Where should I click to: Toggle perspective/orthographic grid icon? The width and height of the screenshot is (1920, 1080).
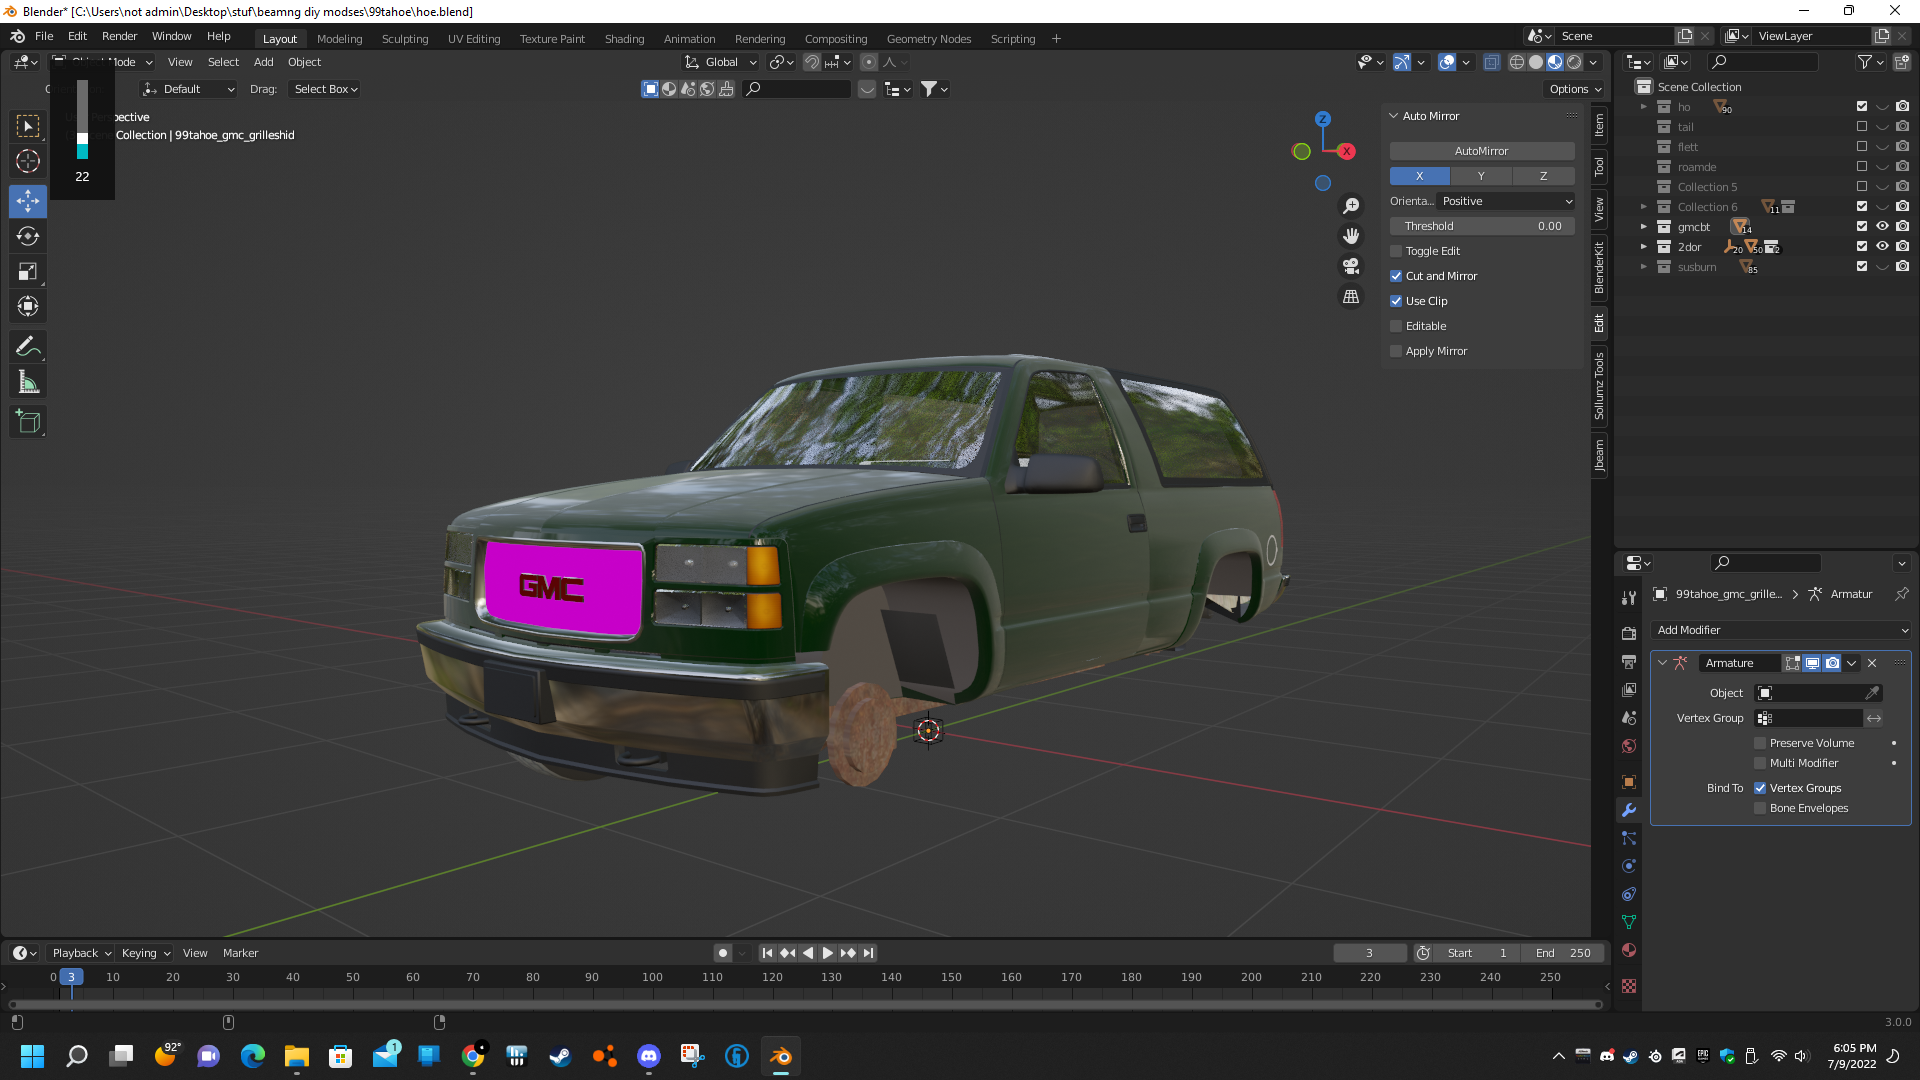pos(1351,297)
